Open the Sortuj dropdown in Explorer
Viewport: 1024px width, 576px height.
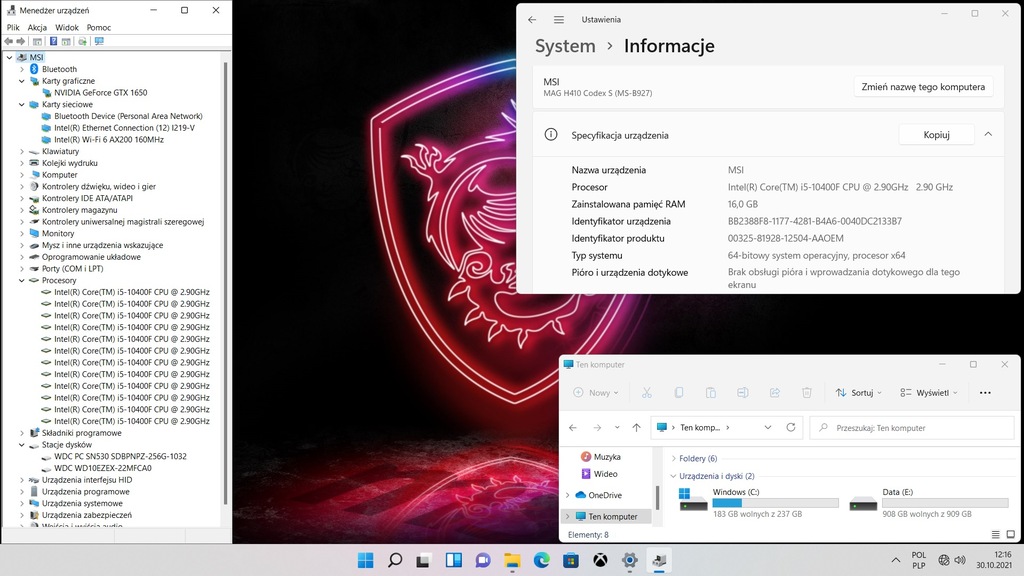coord(858,392)
